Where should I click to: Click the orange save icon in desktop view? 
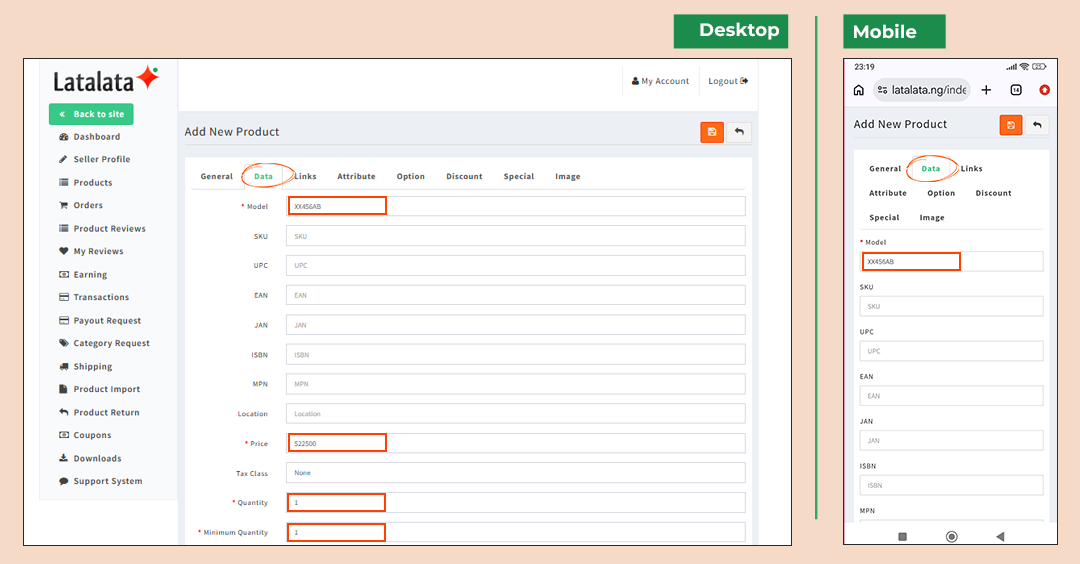[712, 132]
